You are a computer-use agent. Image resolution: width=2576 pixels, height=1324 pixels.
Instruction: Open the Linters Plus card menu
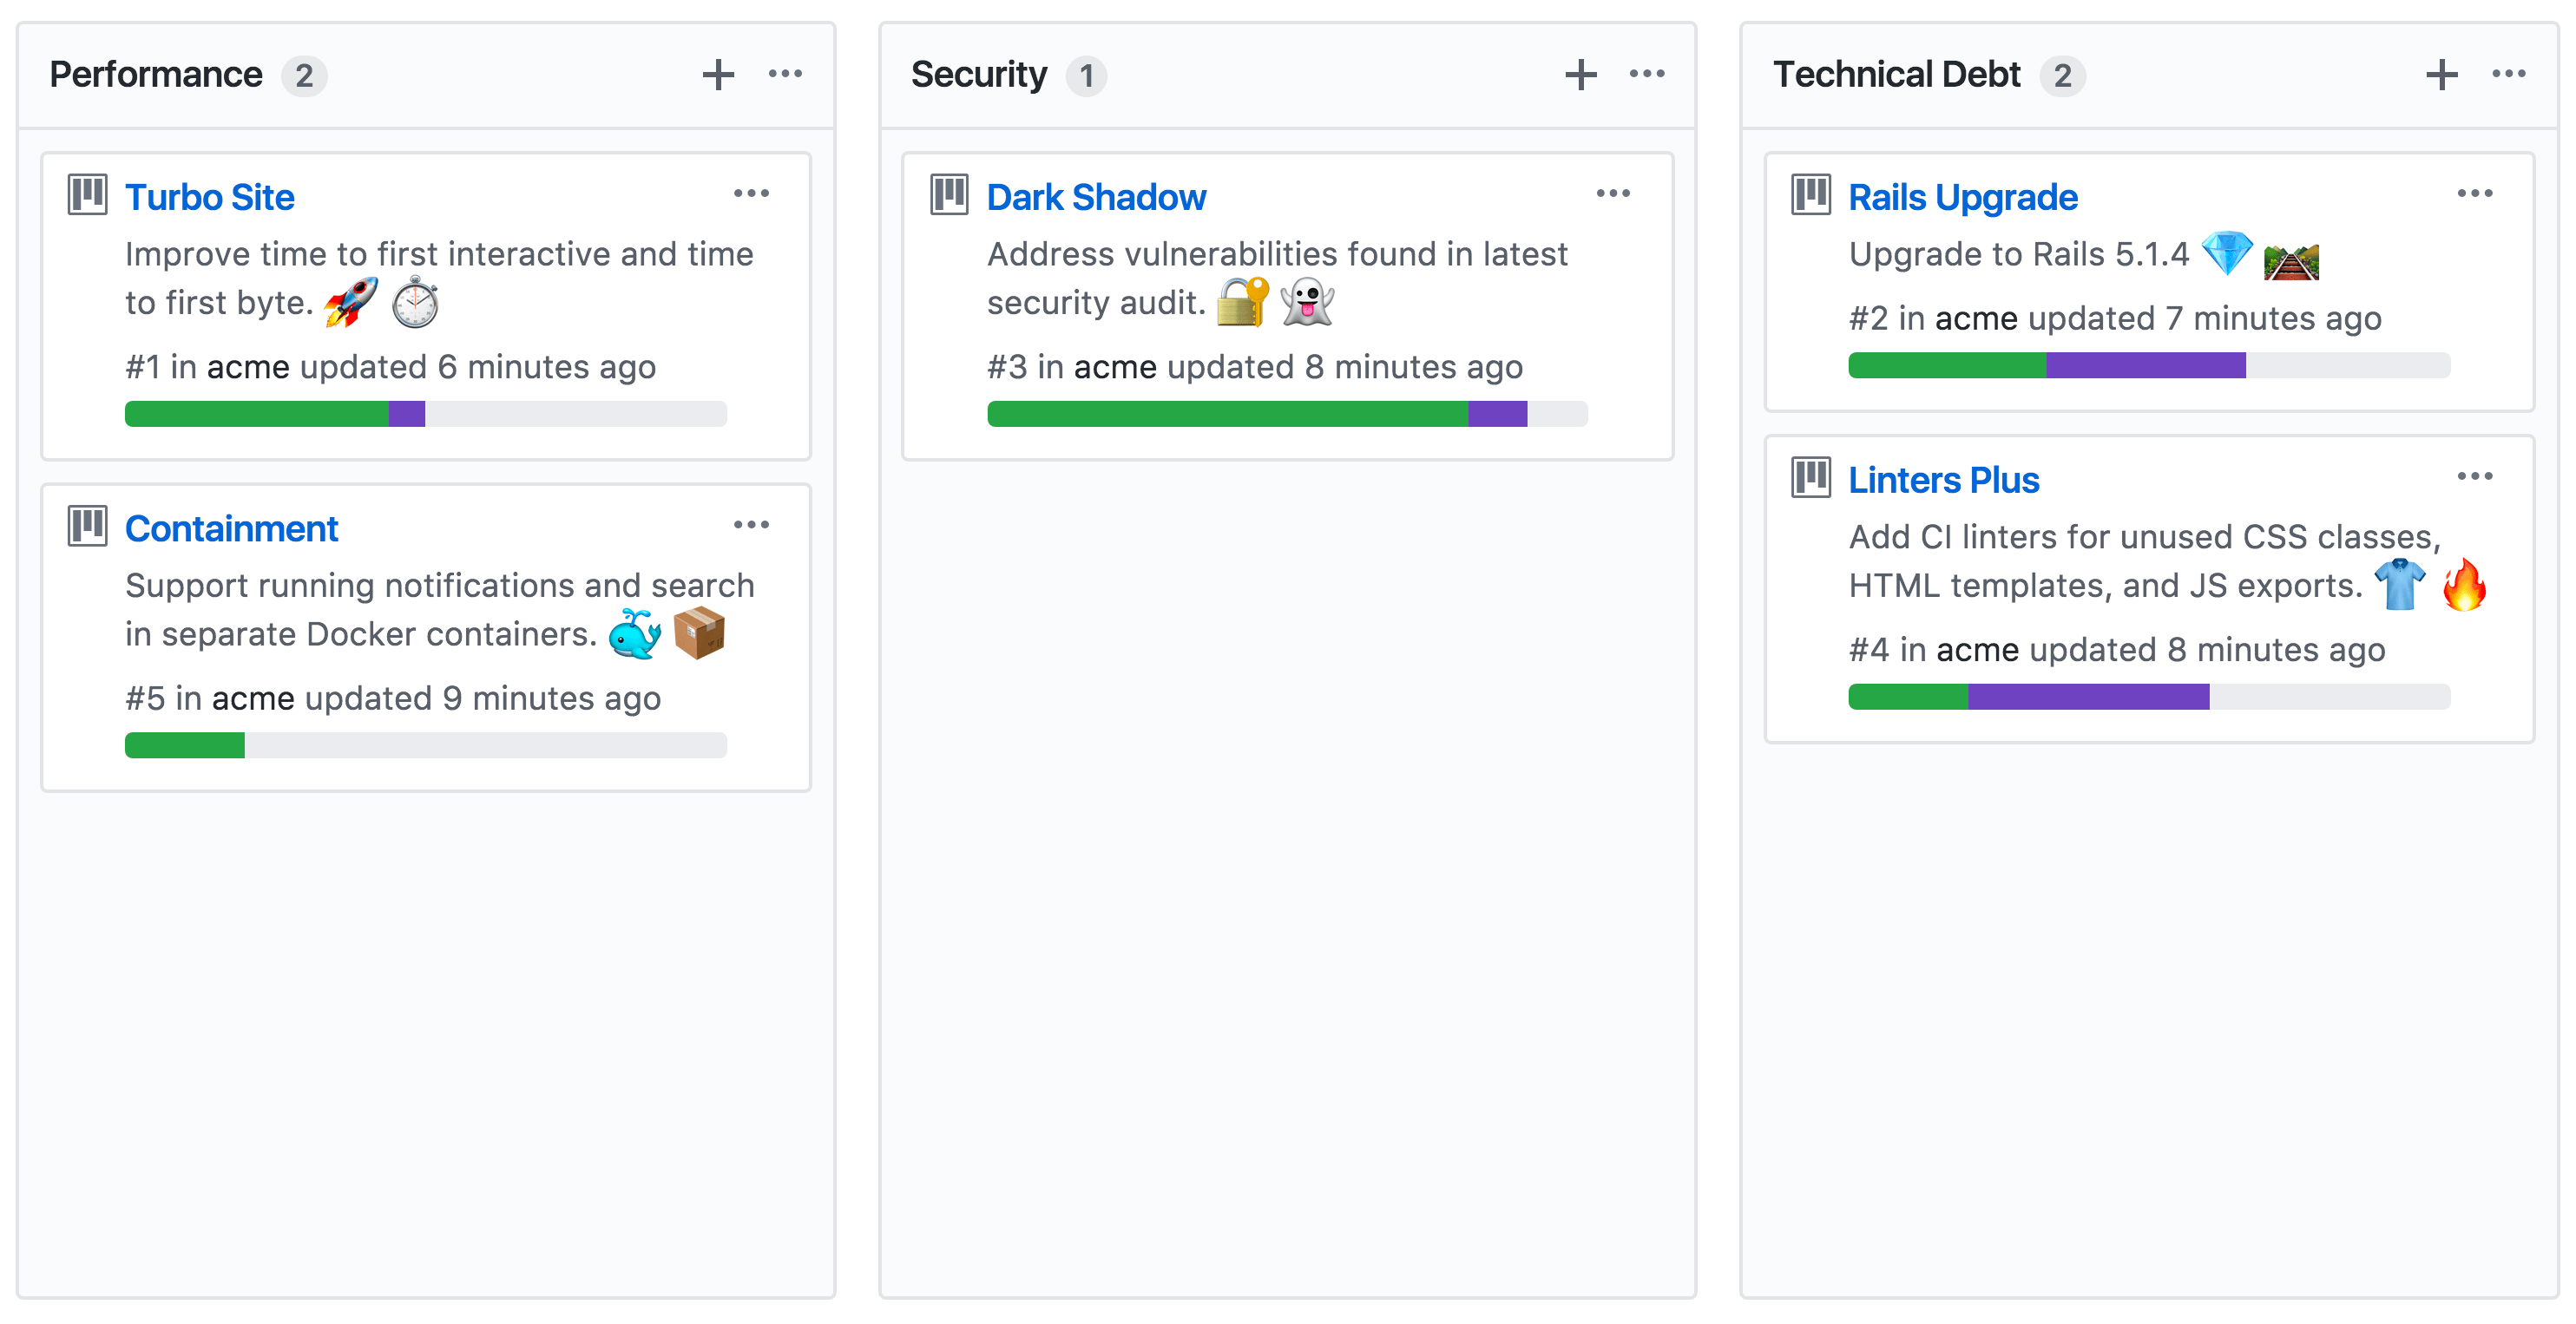(x=2474, y=476)
